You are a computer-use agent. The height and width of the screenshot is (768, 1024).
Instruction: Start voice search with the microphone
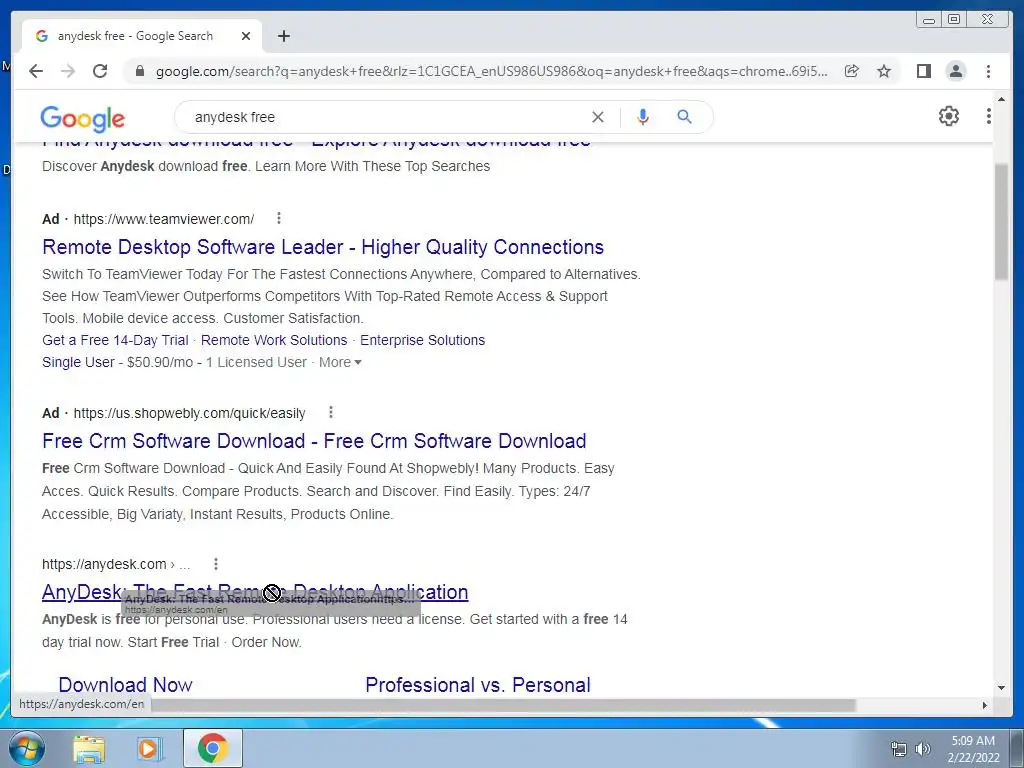click(x=643, y=117)
